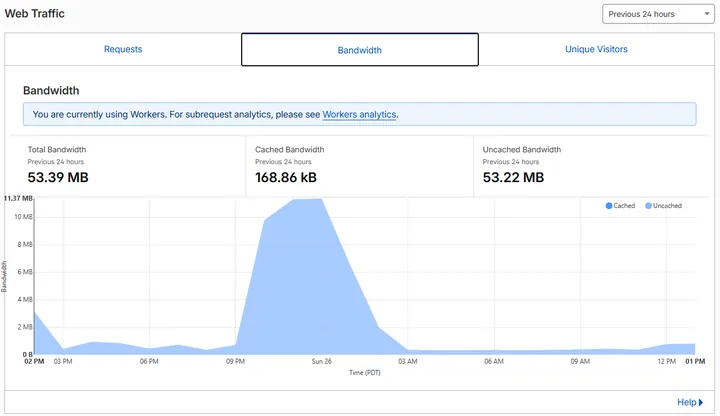Select the Bandwidth tab

pyautogui.click(x=360, y=50)
